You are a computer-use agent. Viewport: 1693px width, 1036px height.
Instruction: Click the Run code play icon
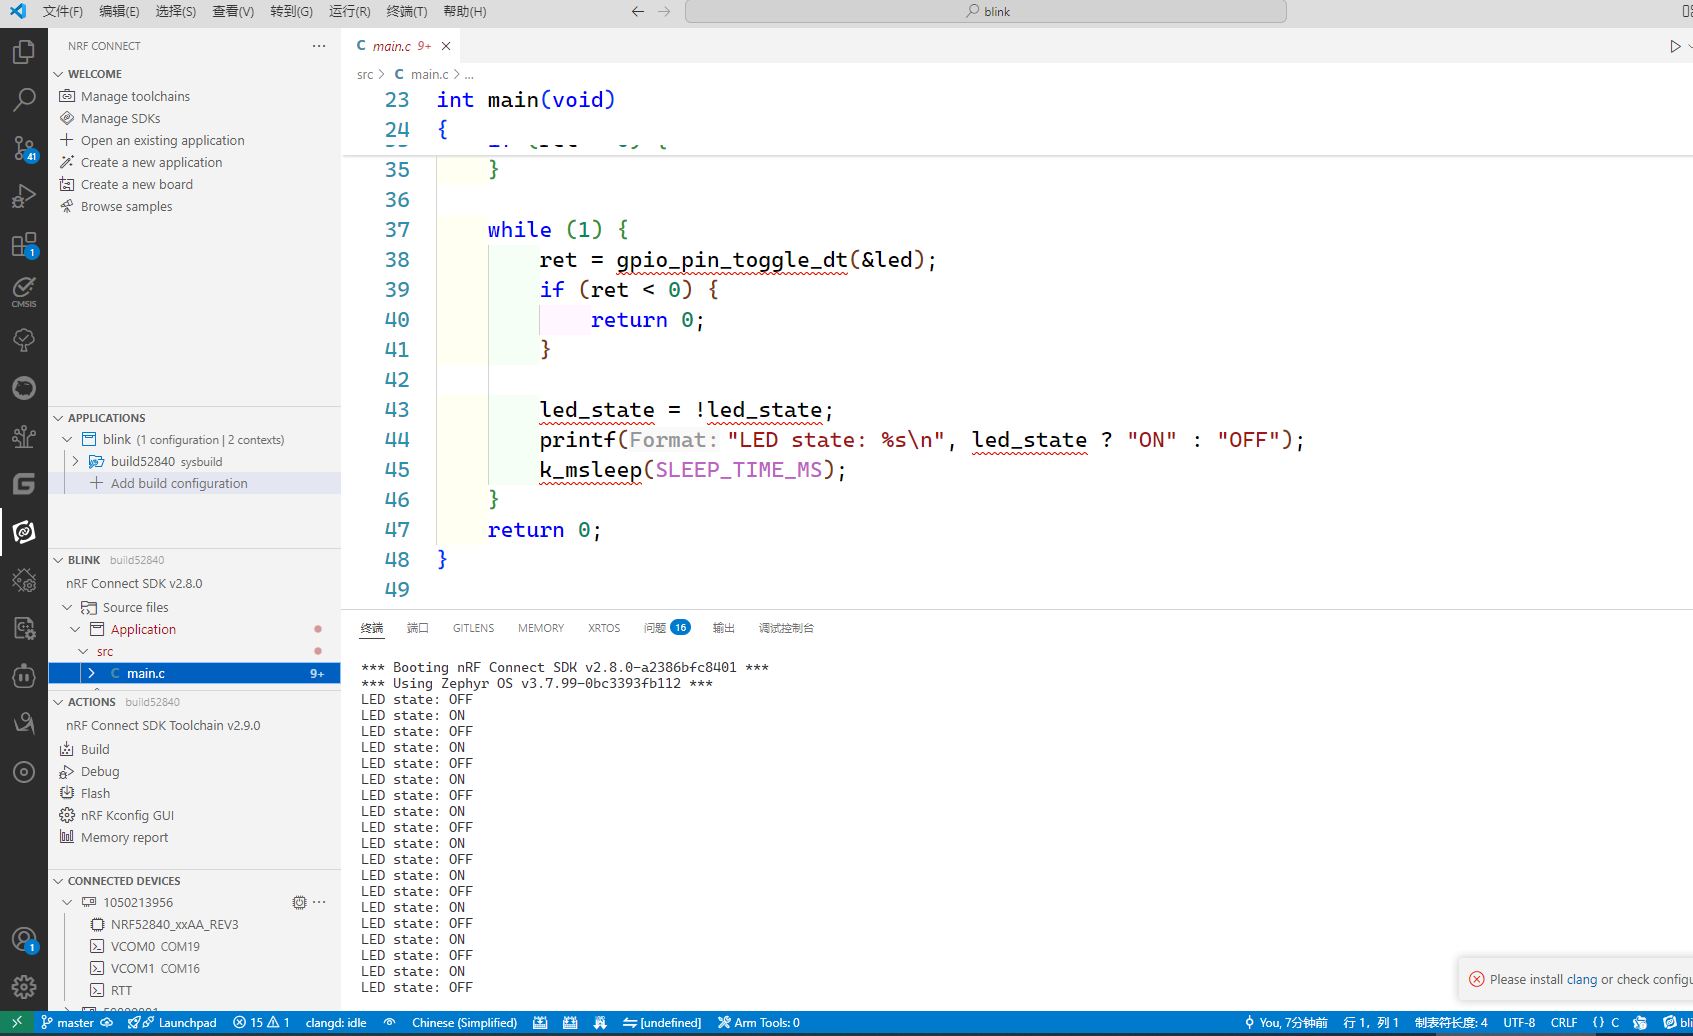pyautogui.click(x=1675, y=46)
